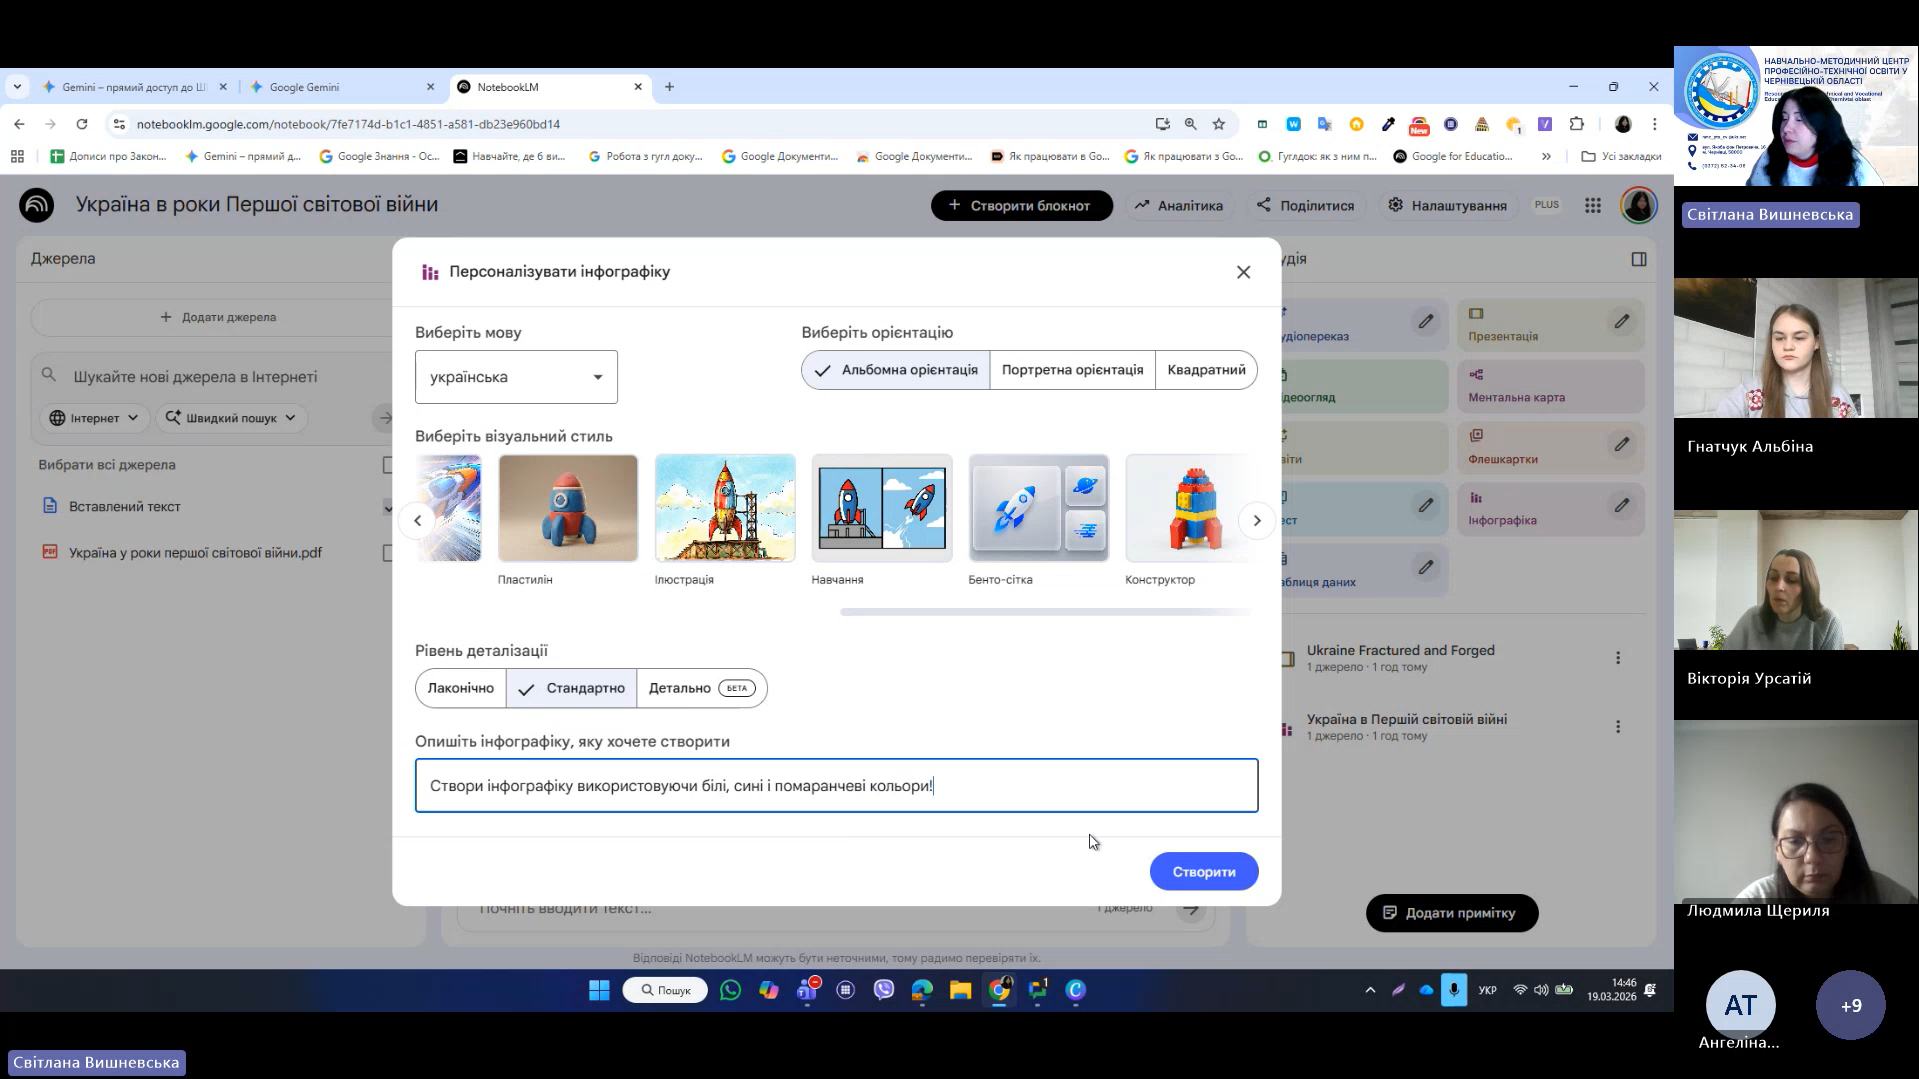Expand Швидкий пошук dropdown
Screen dimensions: 1919x1079
(x=231, y=418)
